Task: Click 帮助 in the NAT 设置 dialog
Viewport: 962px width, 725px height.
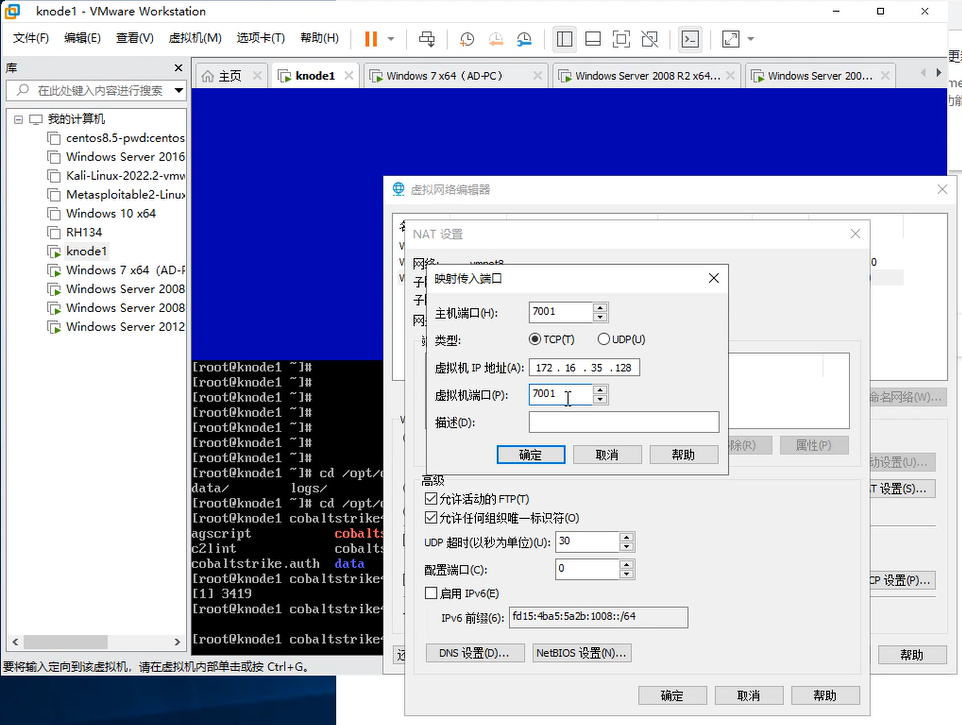Action: click(825, 696)
